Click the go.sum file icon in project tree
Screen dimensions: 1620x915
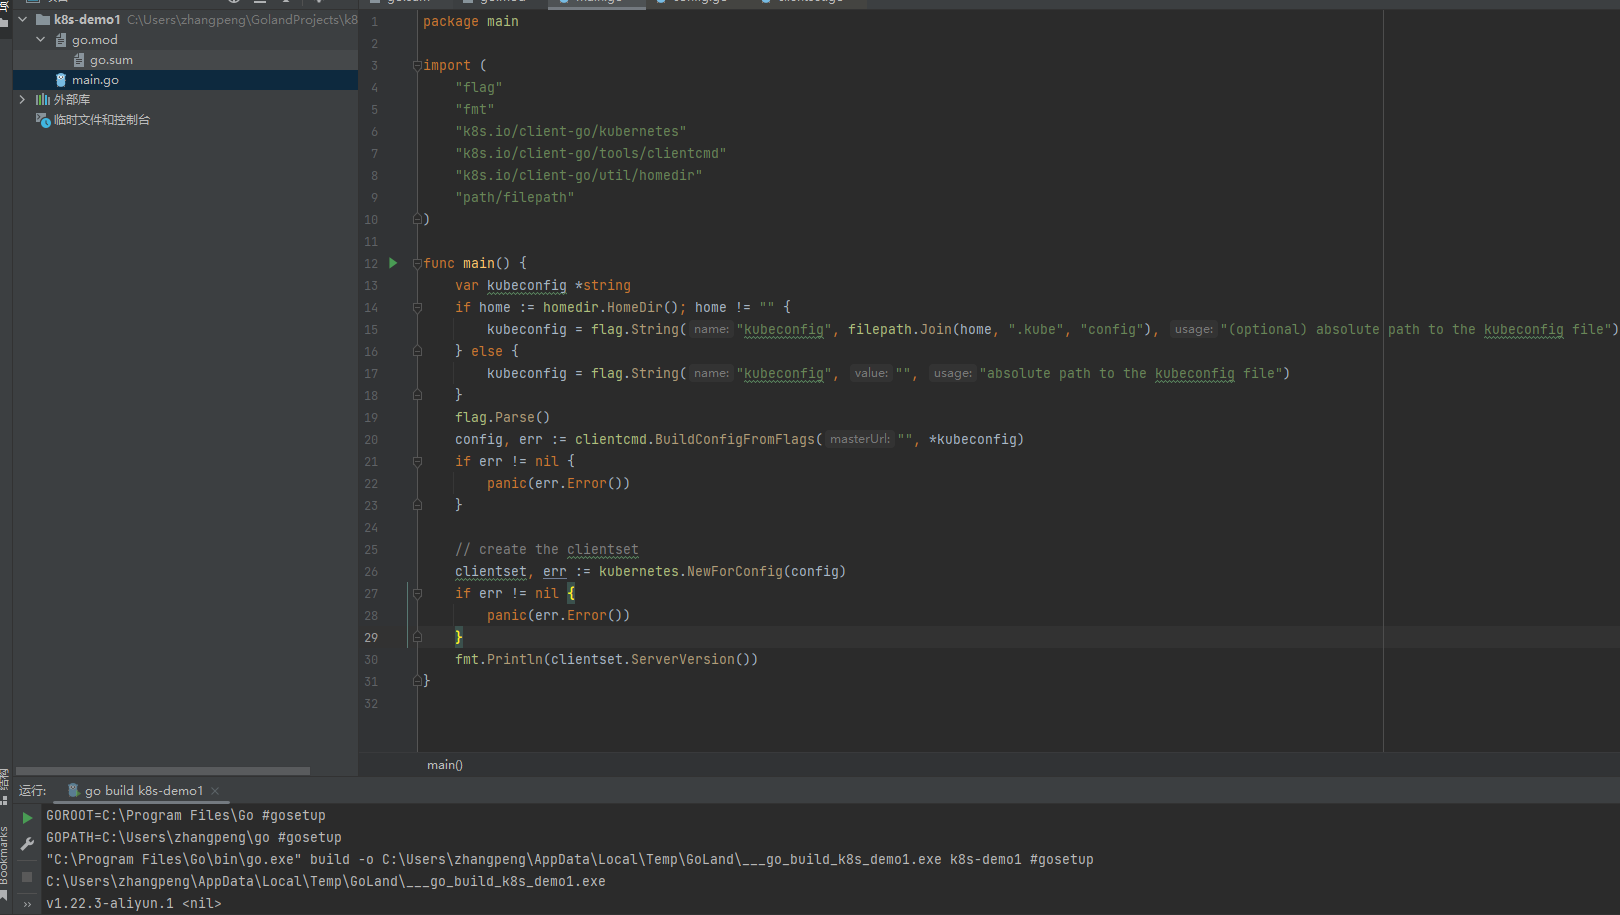click(79, 60)
